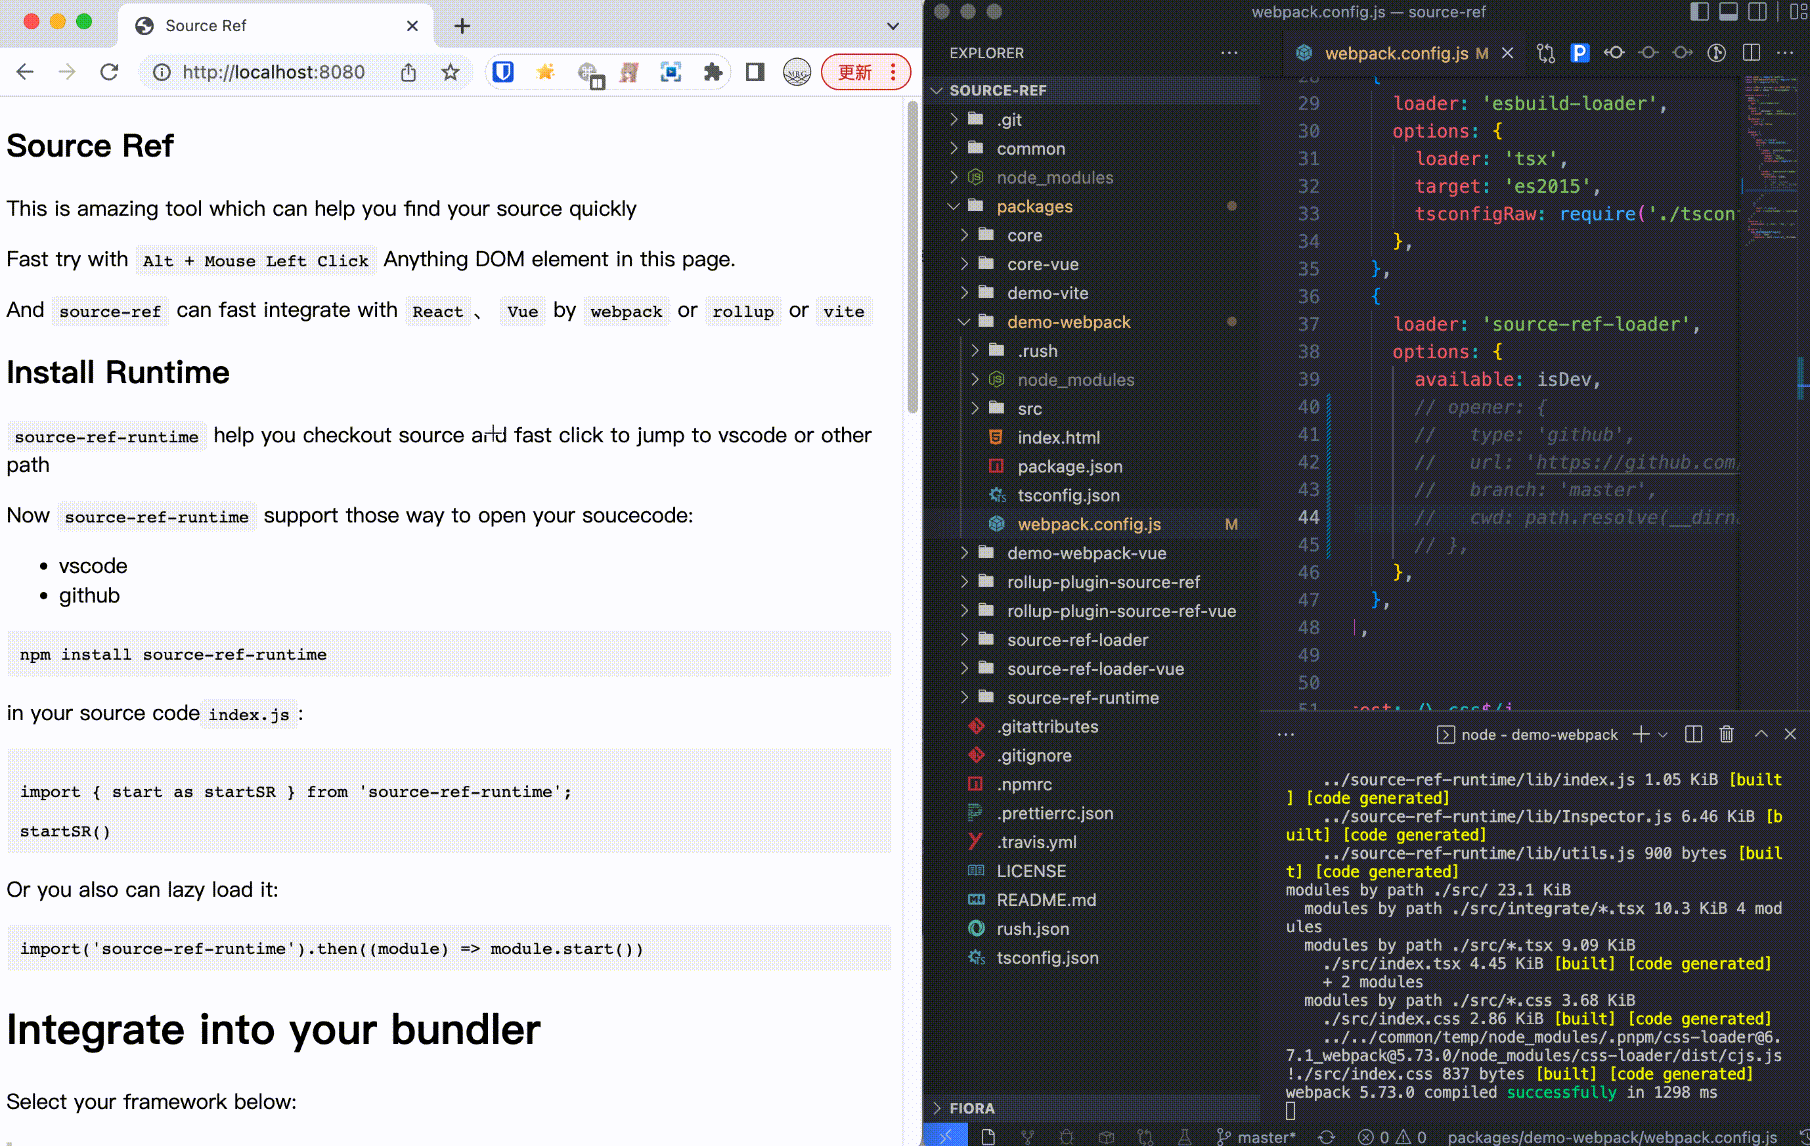Show errors and warnings count in status bar

pyautogui.click(x=1392, y=1136)
